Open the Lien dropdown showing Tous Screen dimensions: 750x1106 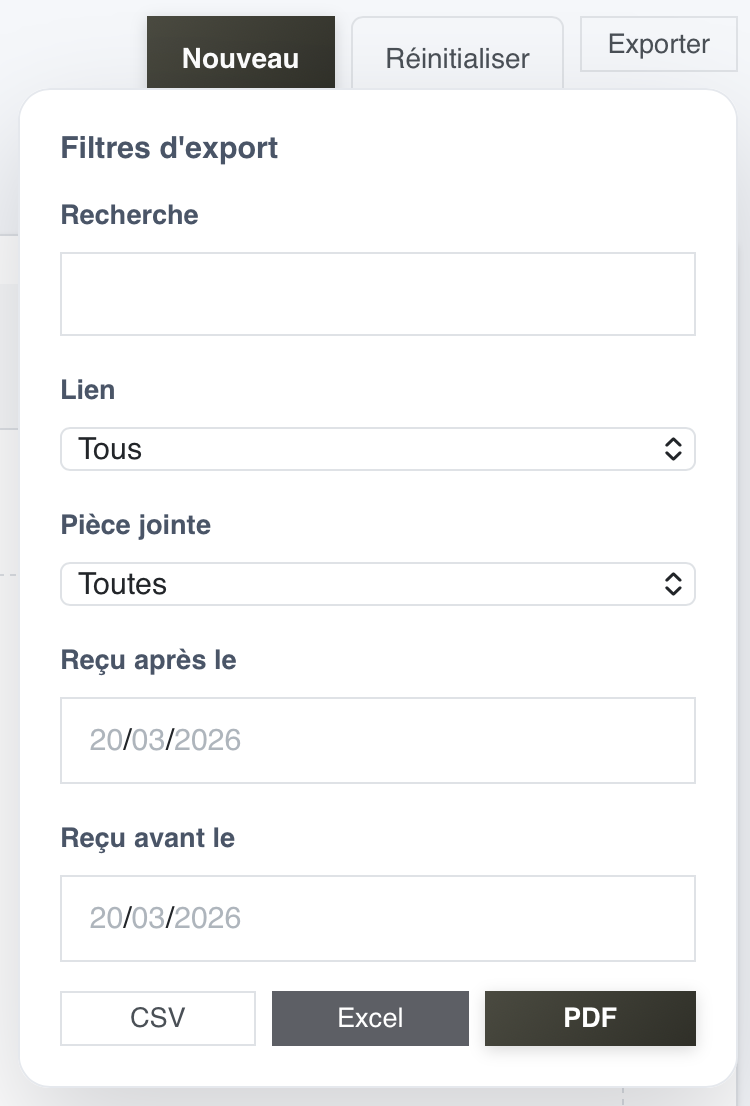tap(377, 449)
